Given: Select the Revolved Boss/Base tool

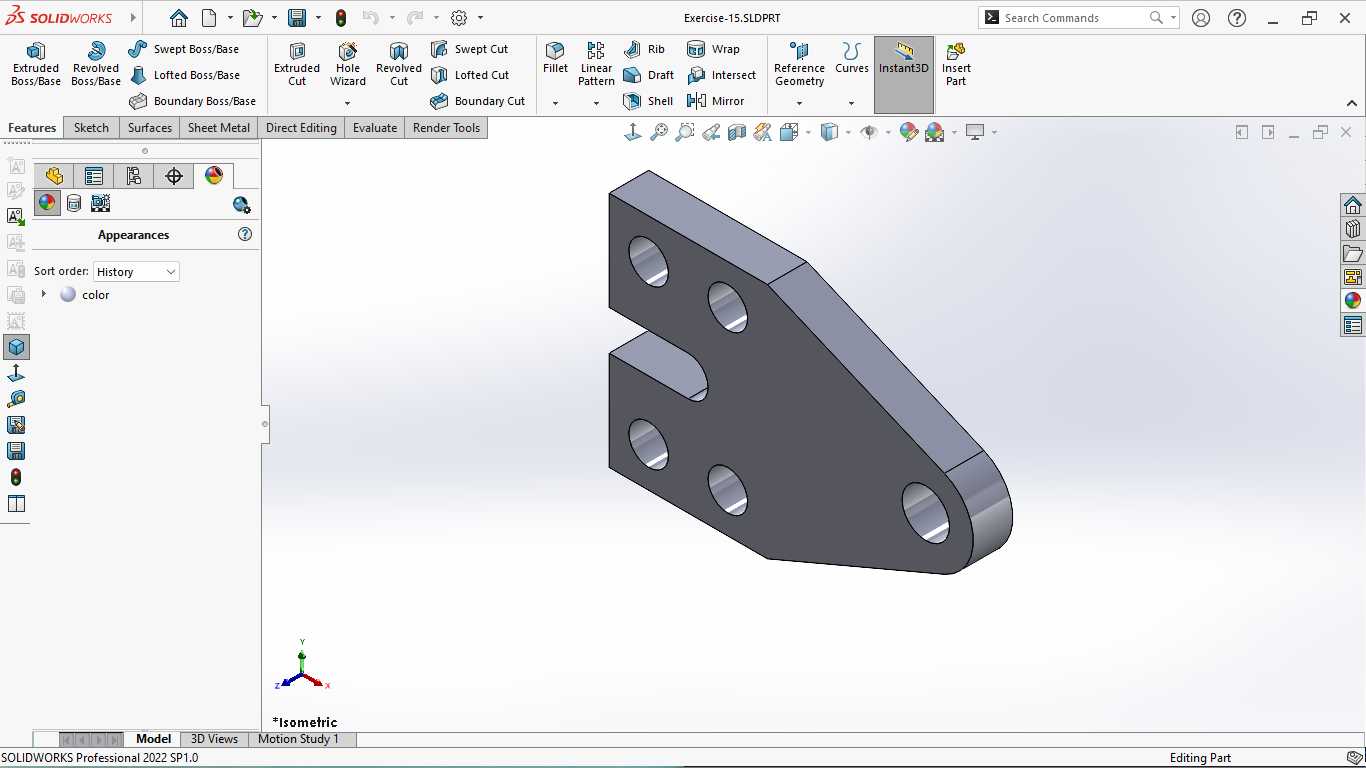Looking at the screenshot, I should (x=96, y=64).
